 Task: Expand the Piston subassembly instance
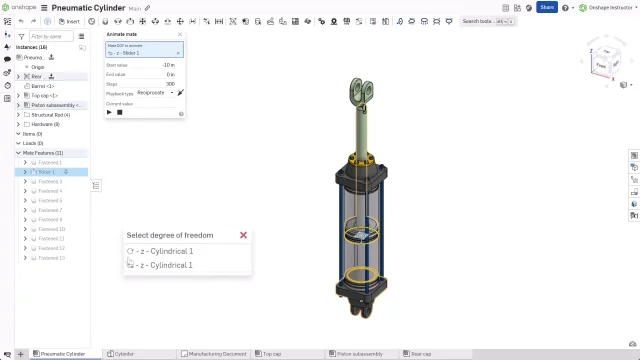click(18, 105)
